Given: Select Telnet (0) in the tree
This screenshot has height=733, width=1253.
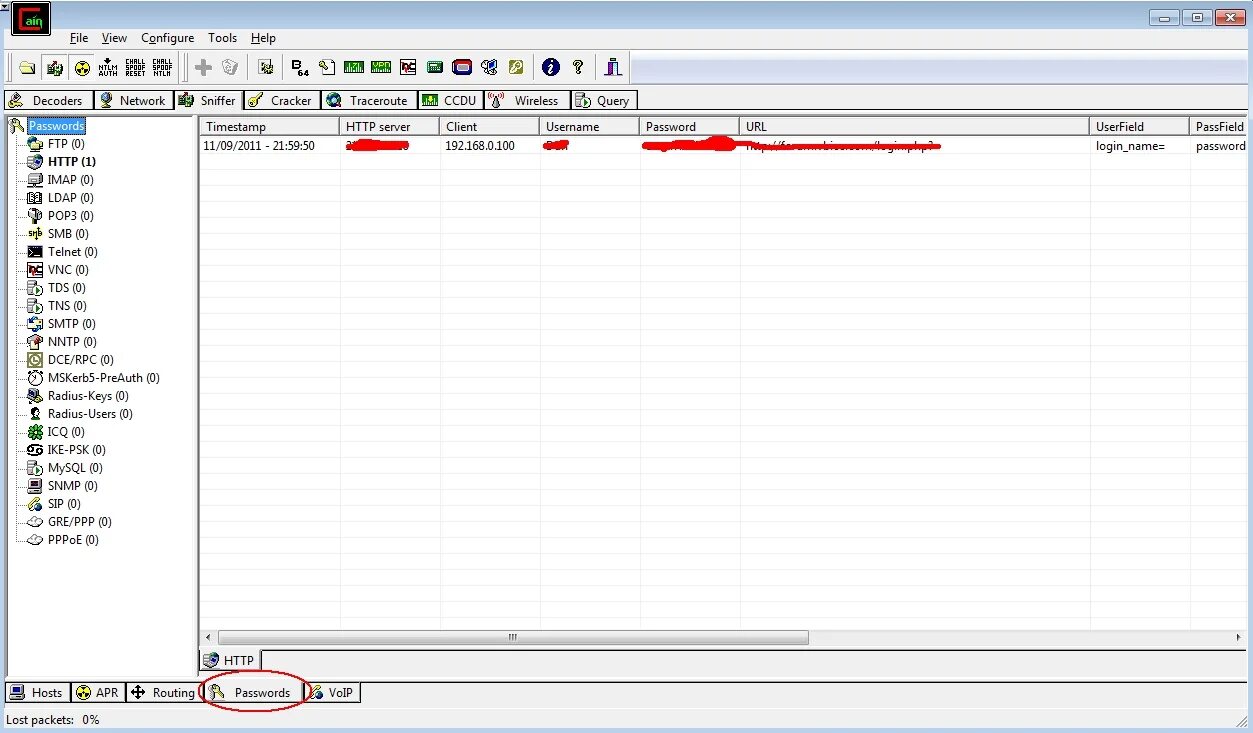Looking at the screenshot, I should (x=73, y=252).
